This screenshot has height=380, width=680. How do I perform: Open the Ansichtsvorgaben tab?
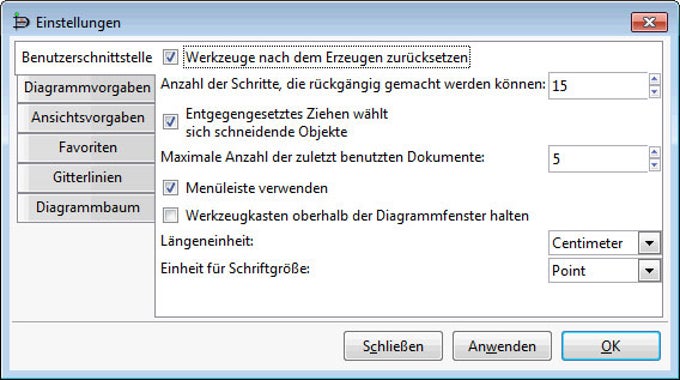coord(86,118)
